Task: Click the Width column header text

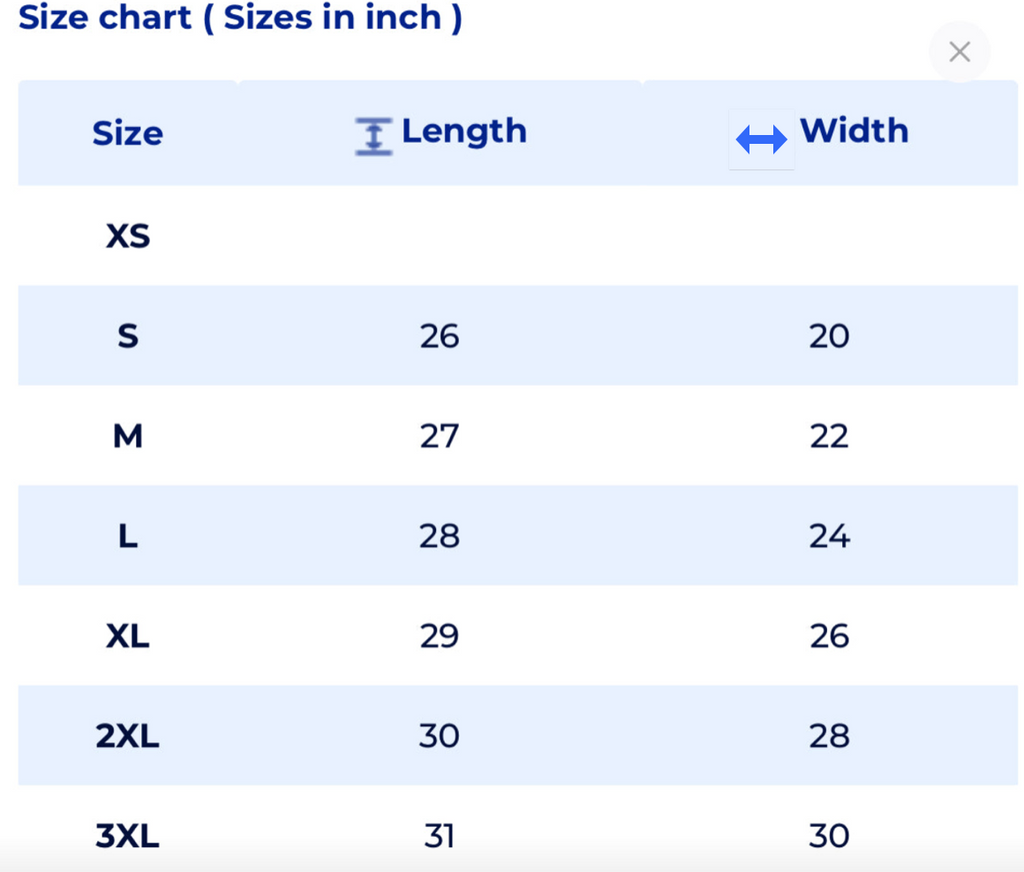Action: point(854,131)
